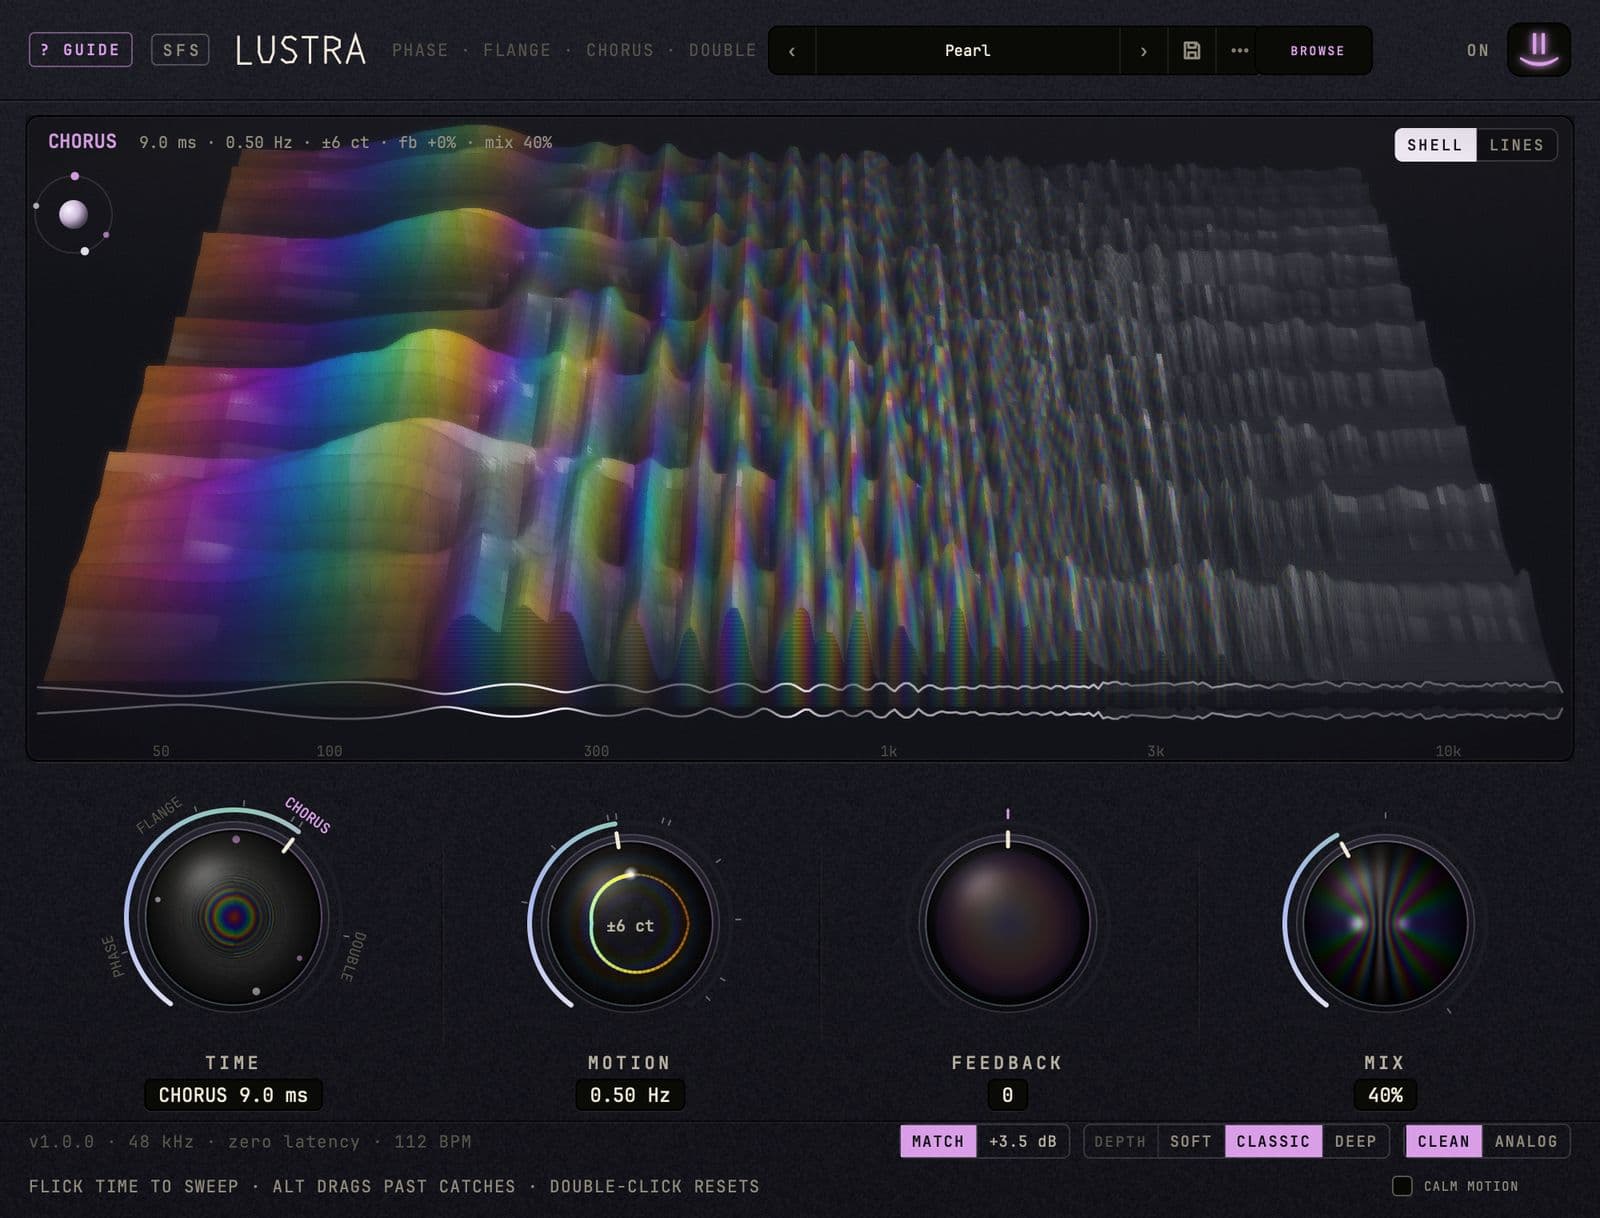Select ANALOG character mode
The image size is (1600, 1218).
click(x=1526, y=1141)
